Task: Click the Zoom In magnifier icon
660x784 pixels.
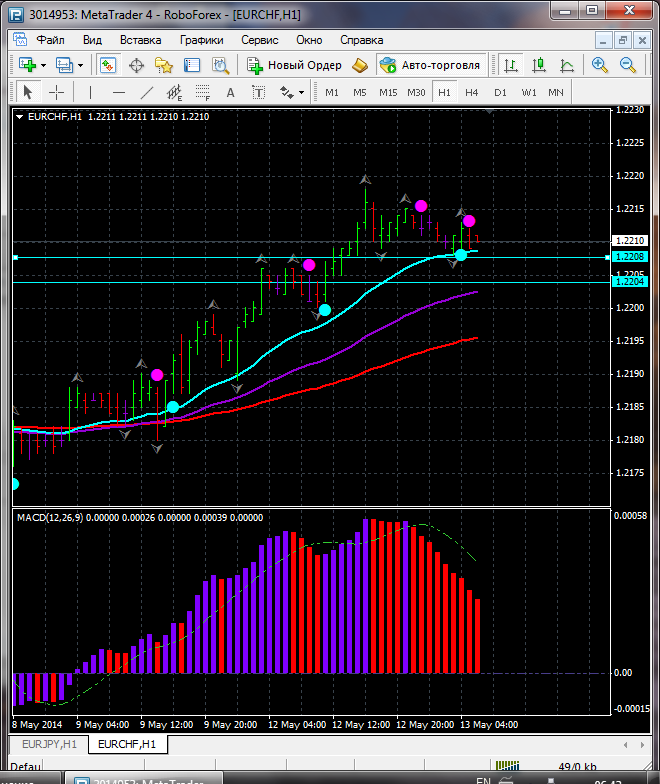Action: click(600, 65)
